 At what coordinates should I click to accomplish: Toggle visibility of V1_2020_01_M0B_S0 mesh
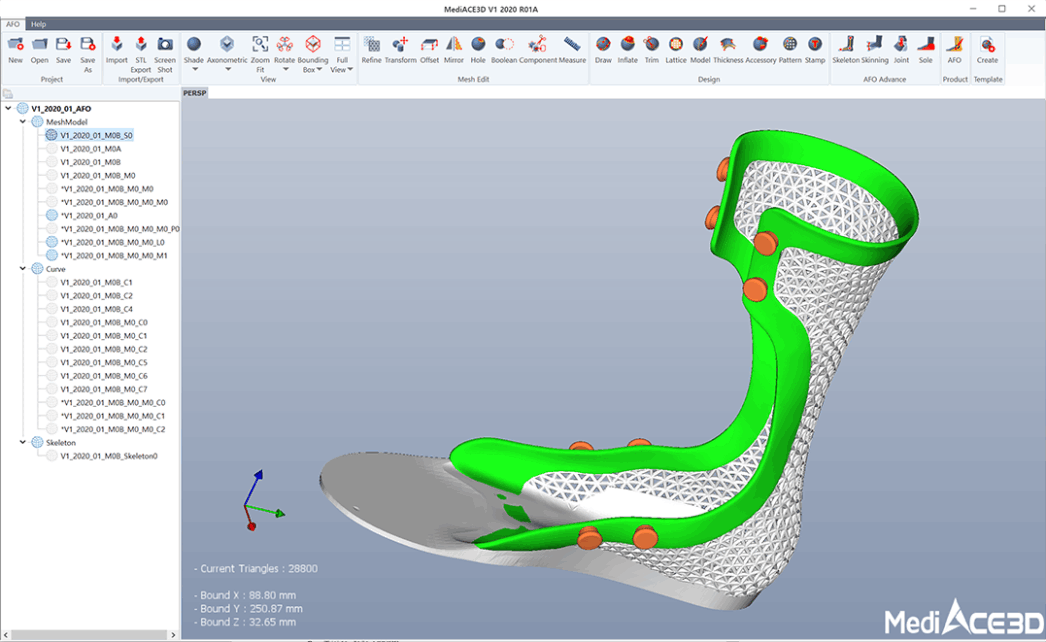click(51, 135)
